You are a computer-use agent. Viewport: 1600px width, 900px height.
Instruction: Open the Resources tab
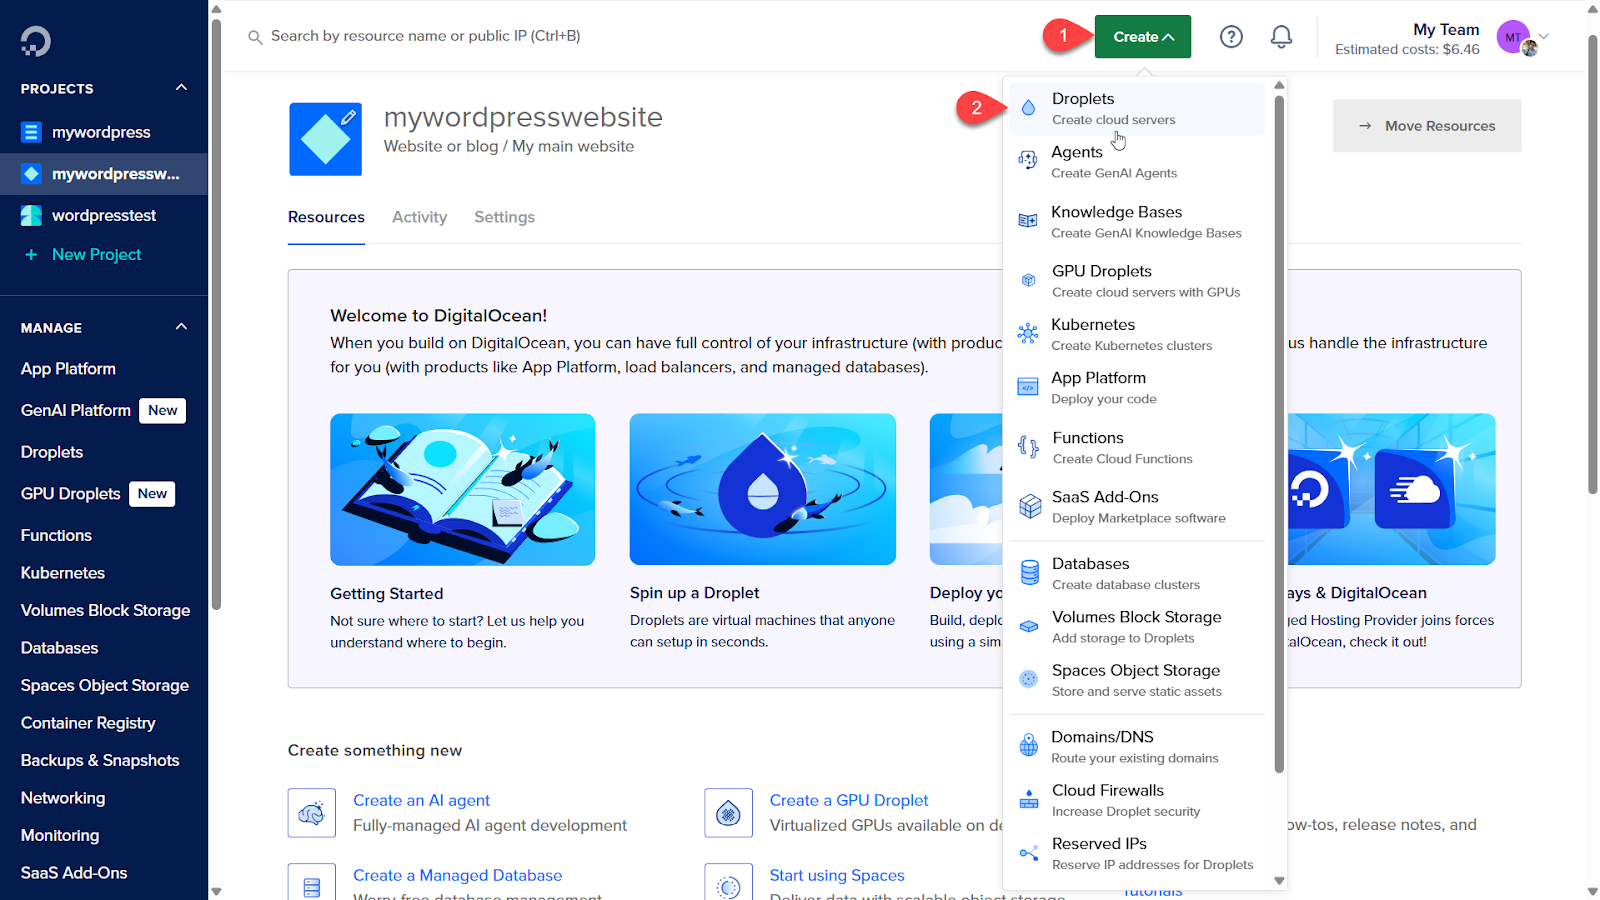[x=326, y=217]
